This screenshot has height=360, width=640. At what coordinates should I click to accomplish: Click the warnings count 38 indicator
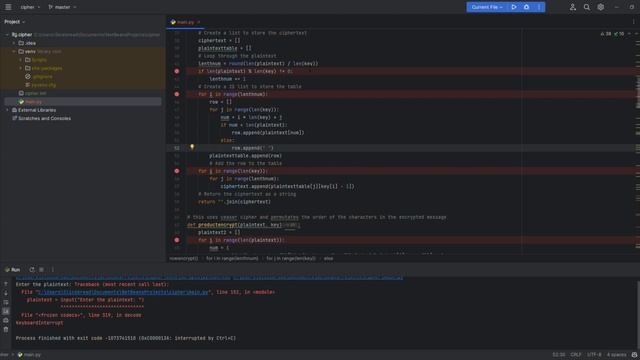coord(606,34)
